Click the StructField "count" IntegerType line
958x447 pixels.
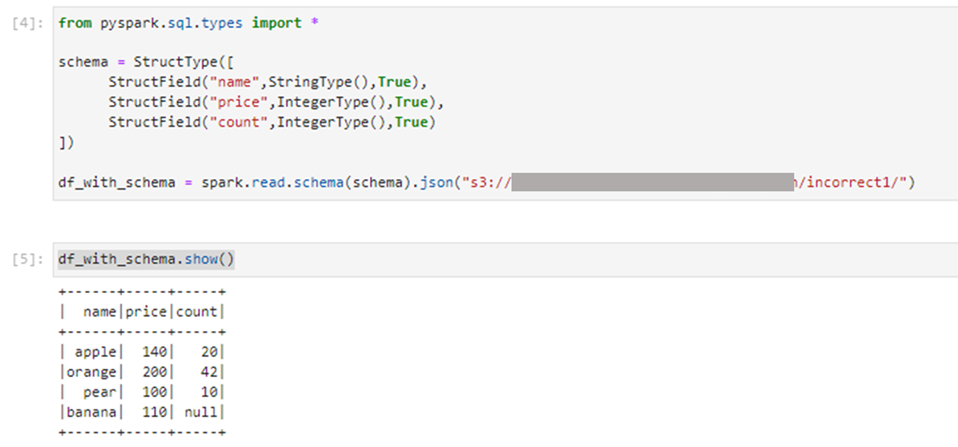click(x=272, y=122)
